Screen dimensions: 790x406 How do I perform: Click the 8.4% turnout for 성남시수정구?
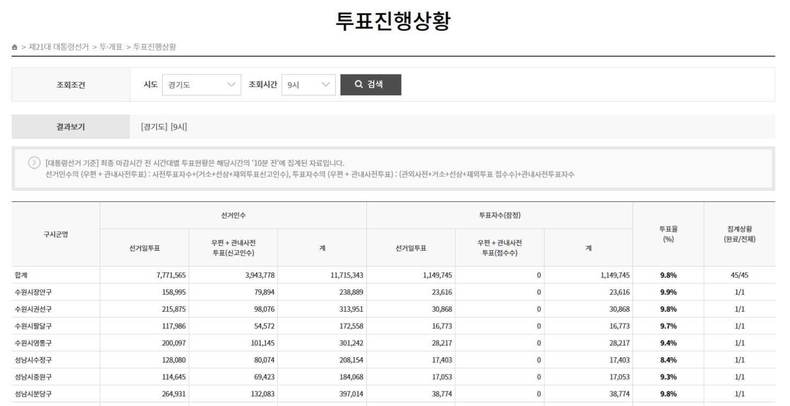click(x=668, y=360)
